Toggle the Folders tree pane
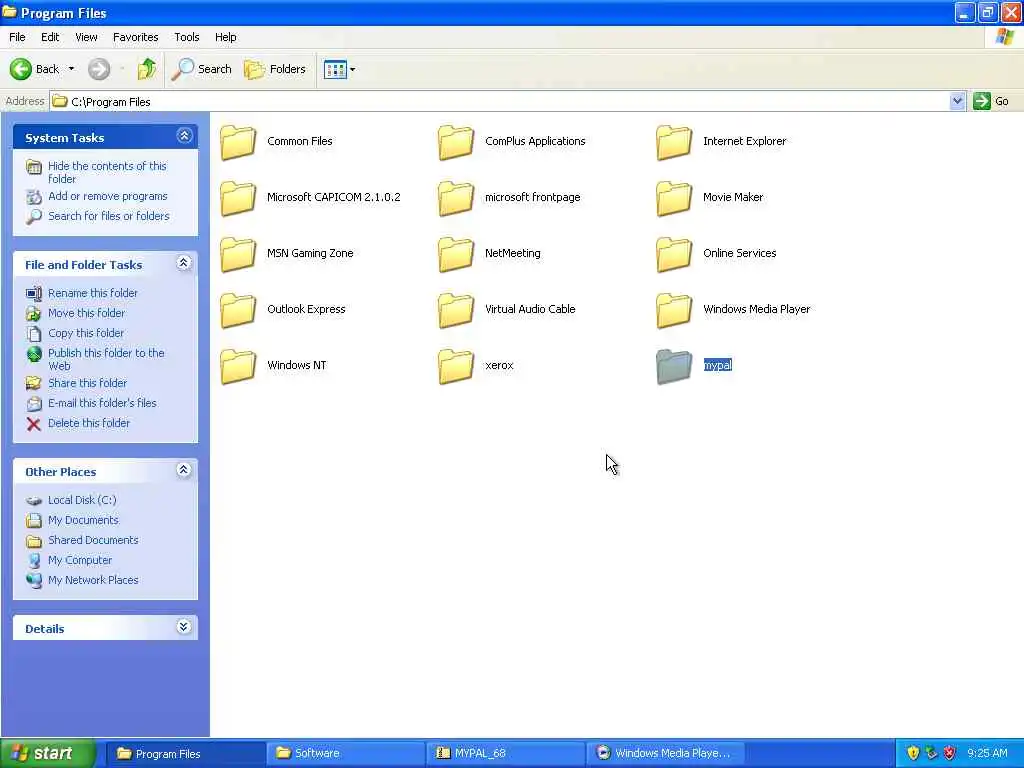 point(274,69)
